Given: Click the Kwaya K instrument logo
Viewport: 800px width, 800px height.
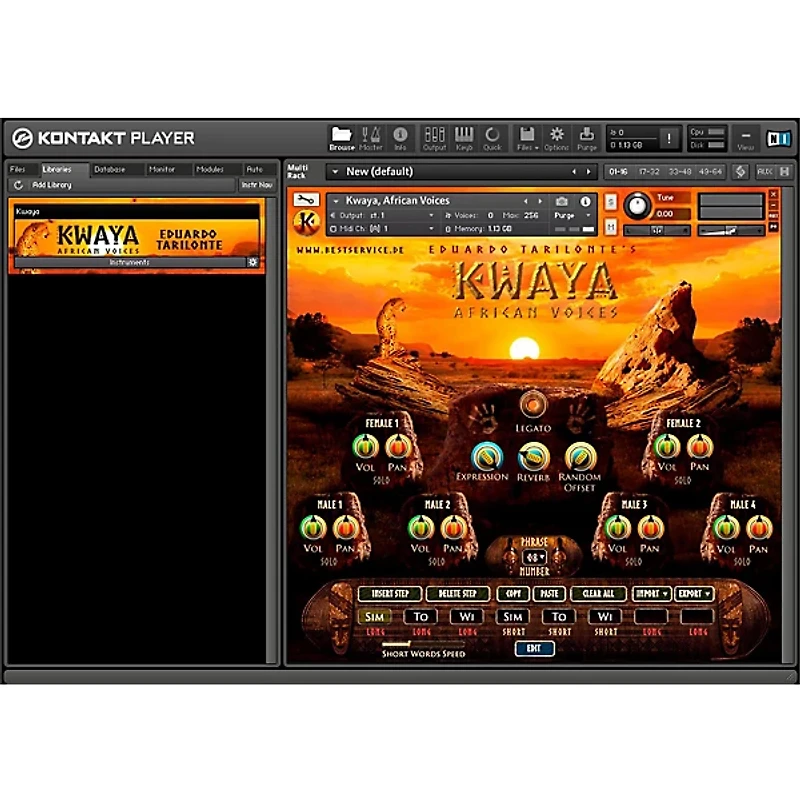Looking at the screenshot, I should click(x=307, y=223).
